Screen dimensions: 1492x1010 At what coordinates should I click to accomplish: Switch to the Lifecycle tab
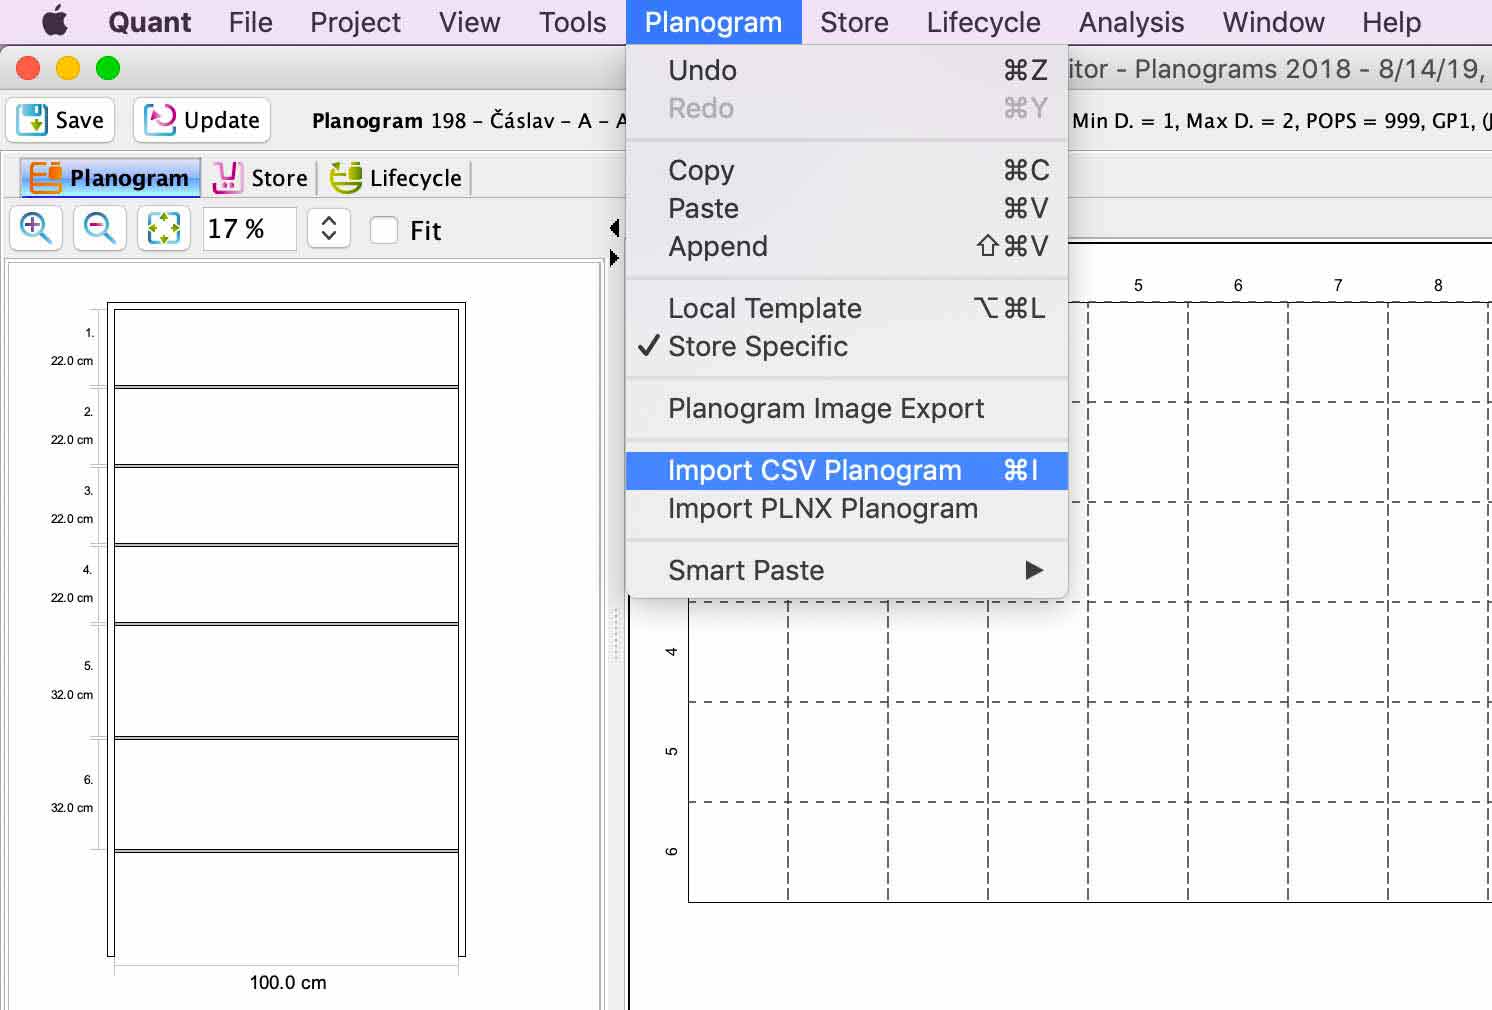(397, 178)
